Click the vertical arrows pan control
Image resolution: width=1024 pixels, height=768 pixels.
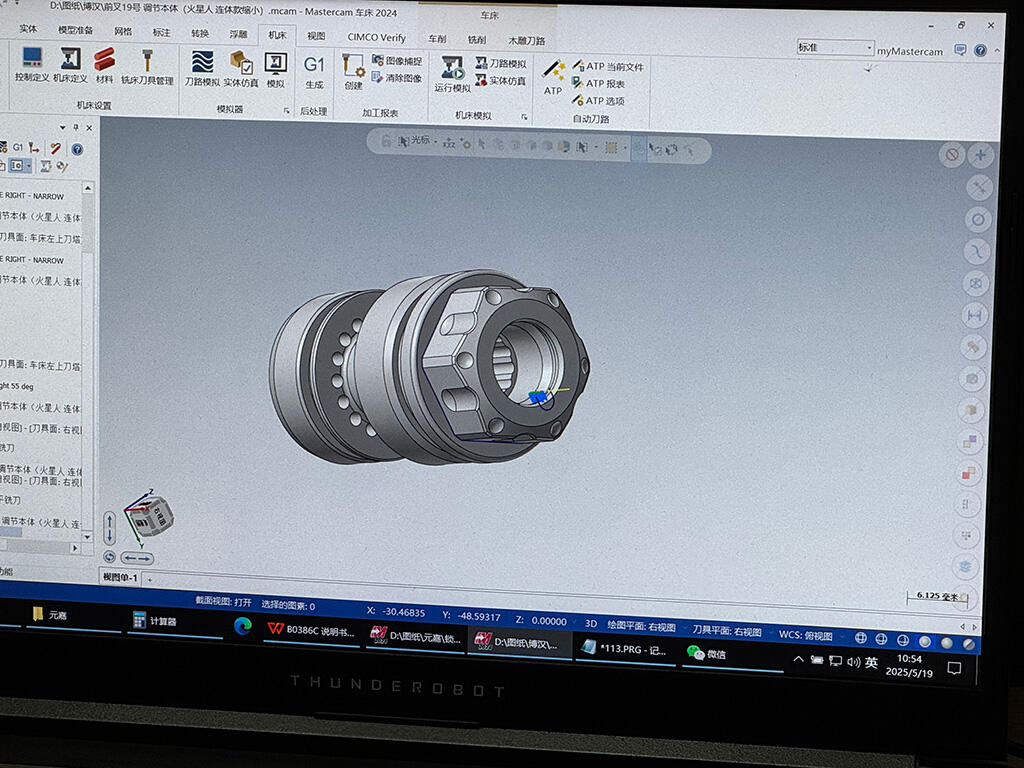pyautogui.click(x=110, y=528)
